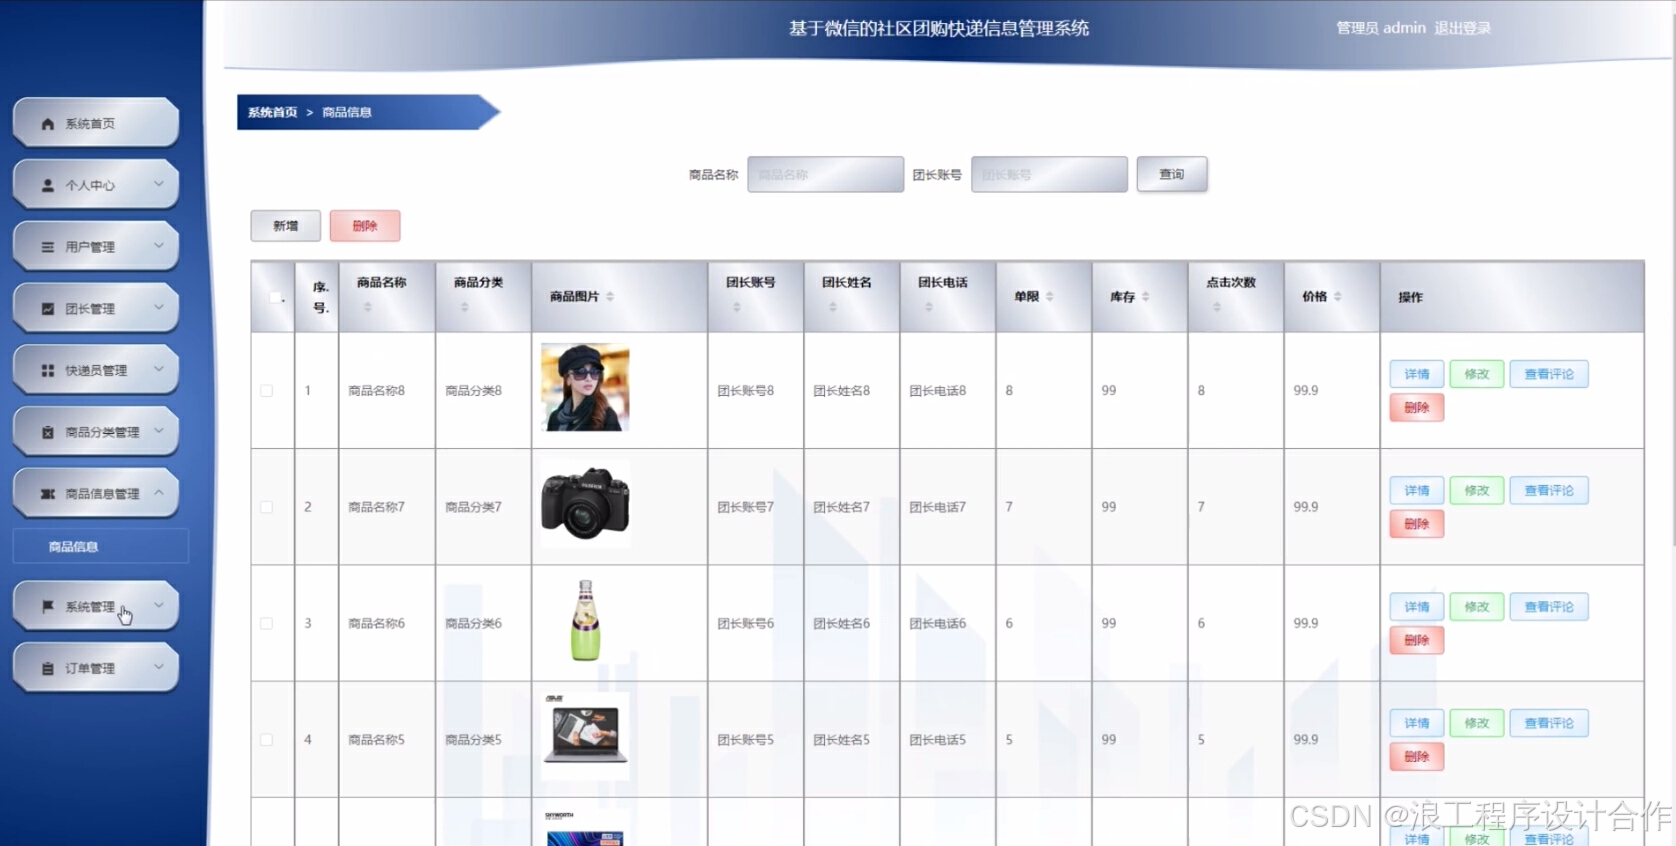Open the 系统首页 sidebar menu item

(96, 123)
